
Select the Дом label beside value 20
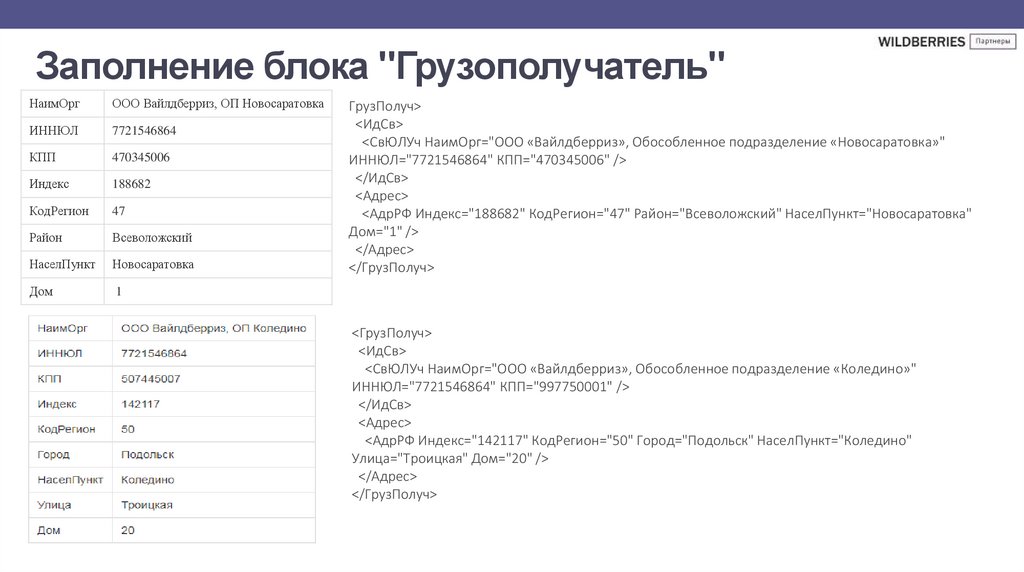[x=48, y=530]
